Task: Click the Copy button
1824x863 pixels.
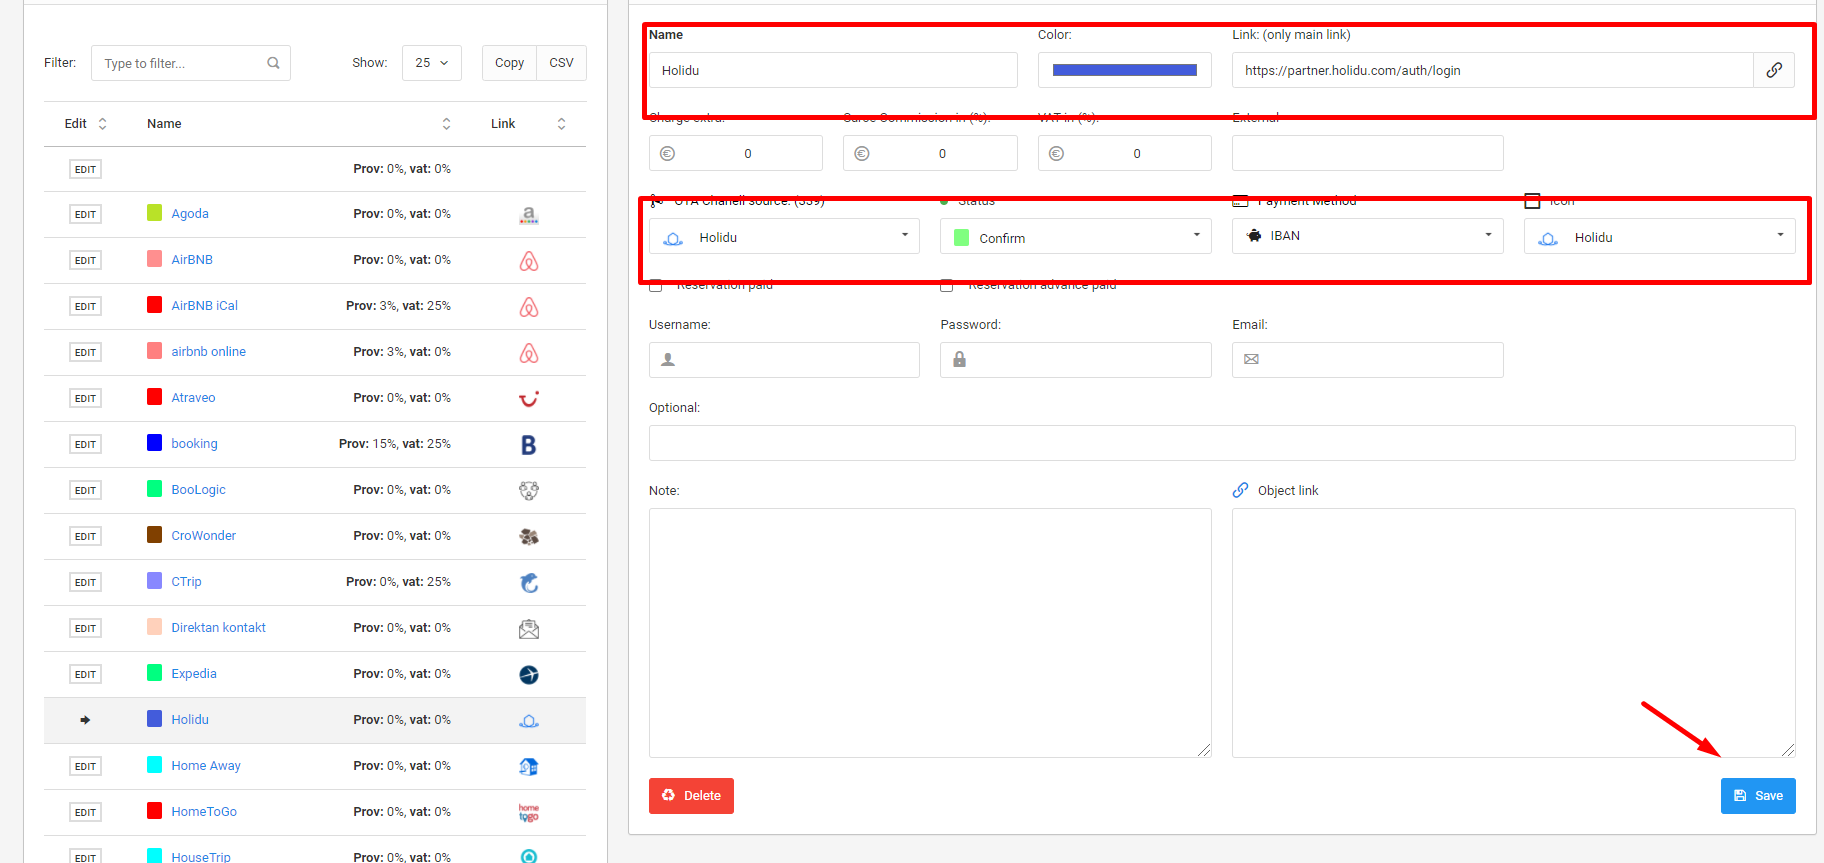Action: click(509, 63)
